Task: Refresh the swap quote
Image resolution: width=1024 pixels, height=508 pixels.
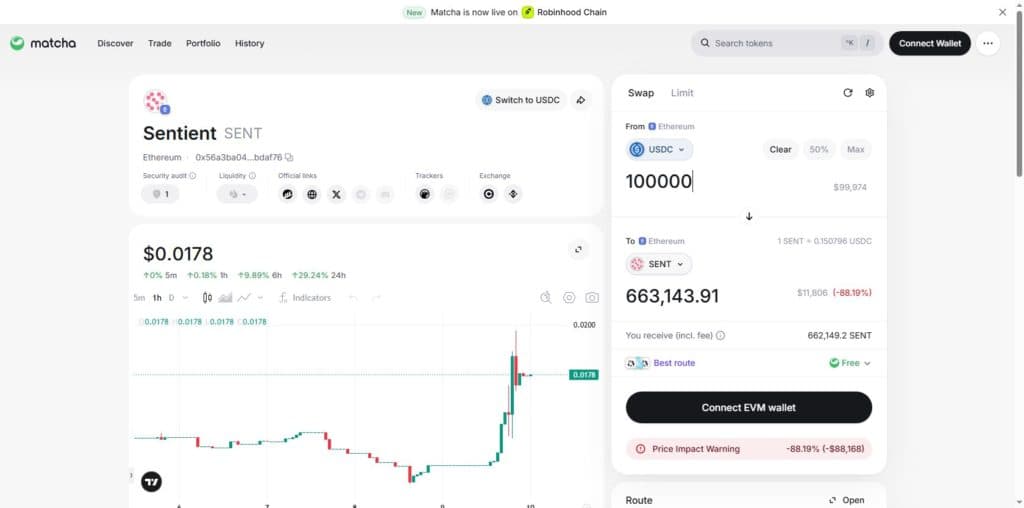Action: pyautogui.click(x=848, y=93)
